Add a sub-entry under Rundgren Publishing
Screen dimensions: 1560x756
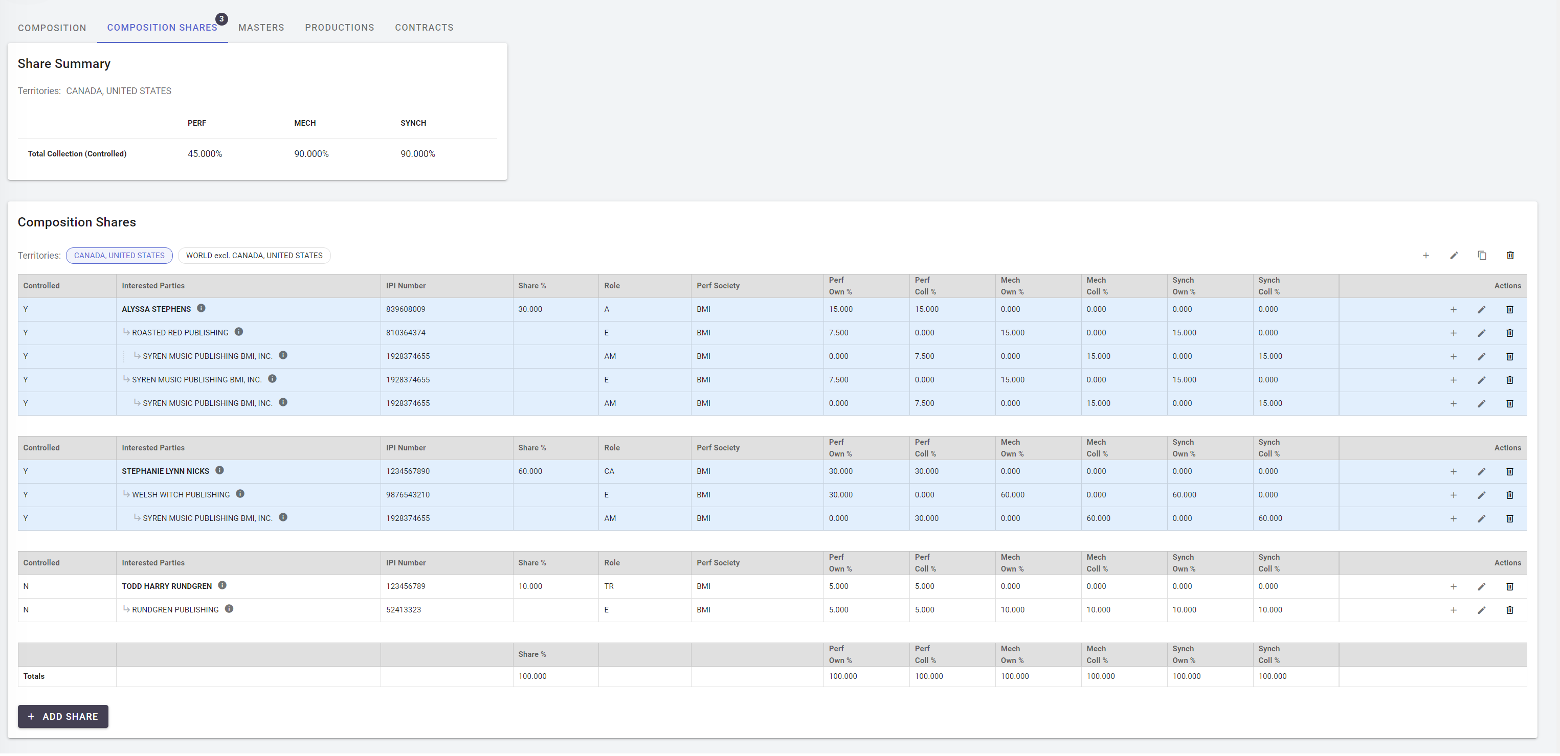pos(1453,610)
